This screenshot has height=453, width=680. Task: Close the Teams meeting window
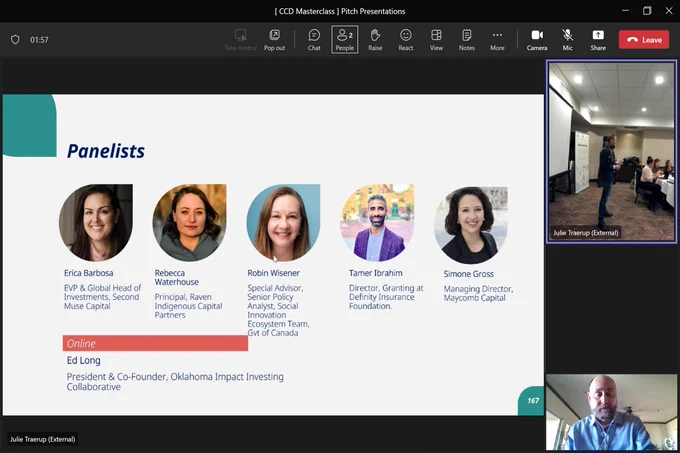pyautogui.click(x=669, y=11)
